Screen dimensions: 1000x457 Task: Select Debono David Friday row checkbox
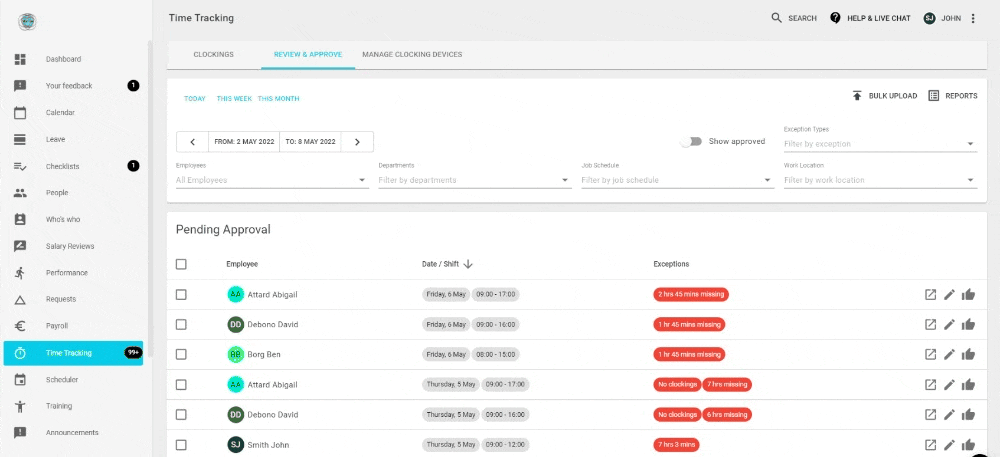point(181,324)
